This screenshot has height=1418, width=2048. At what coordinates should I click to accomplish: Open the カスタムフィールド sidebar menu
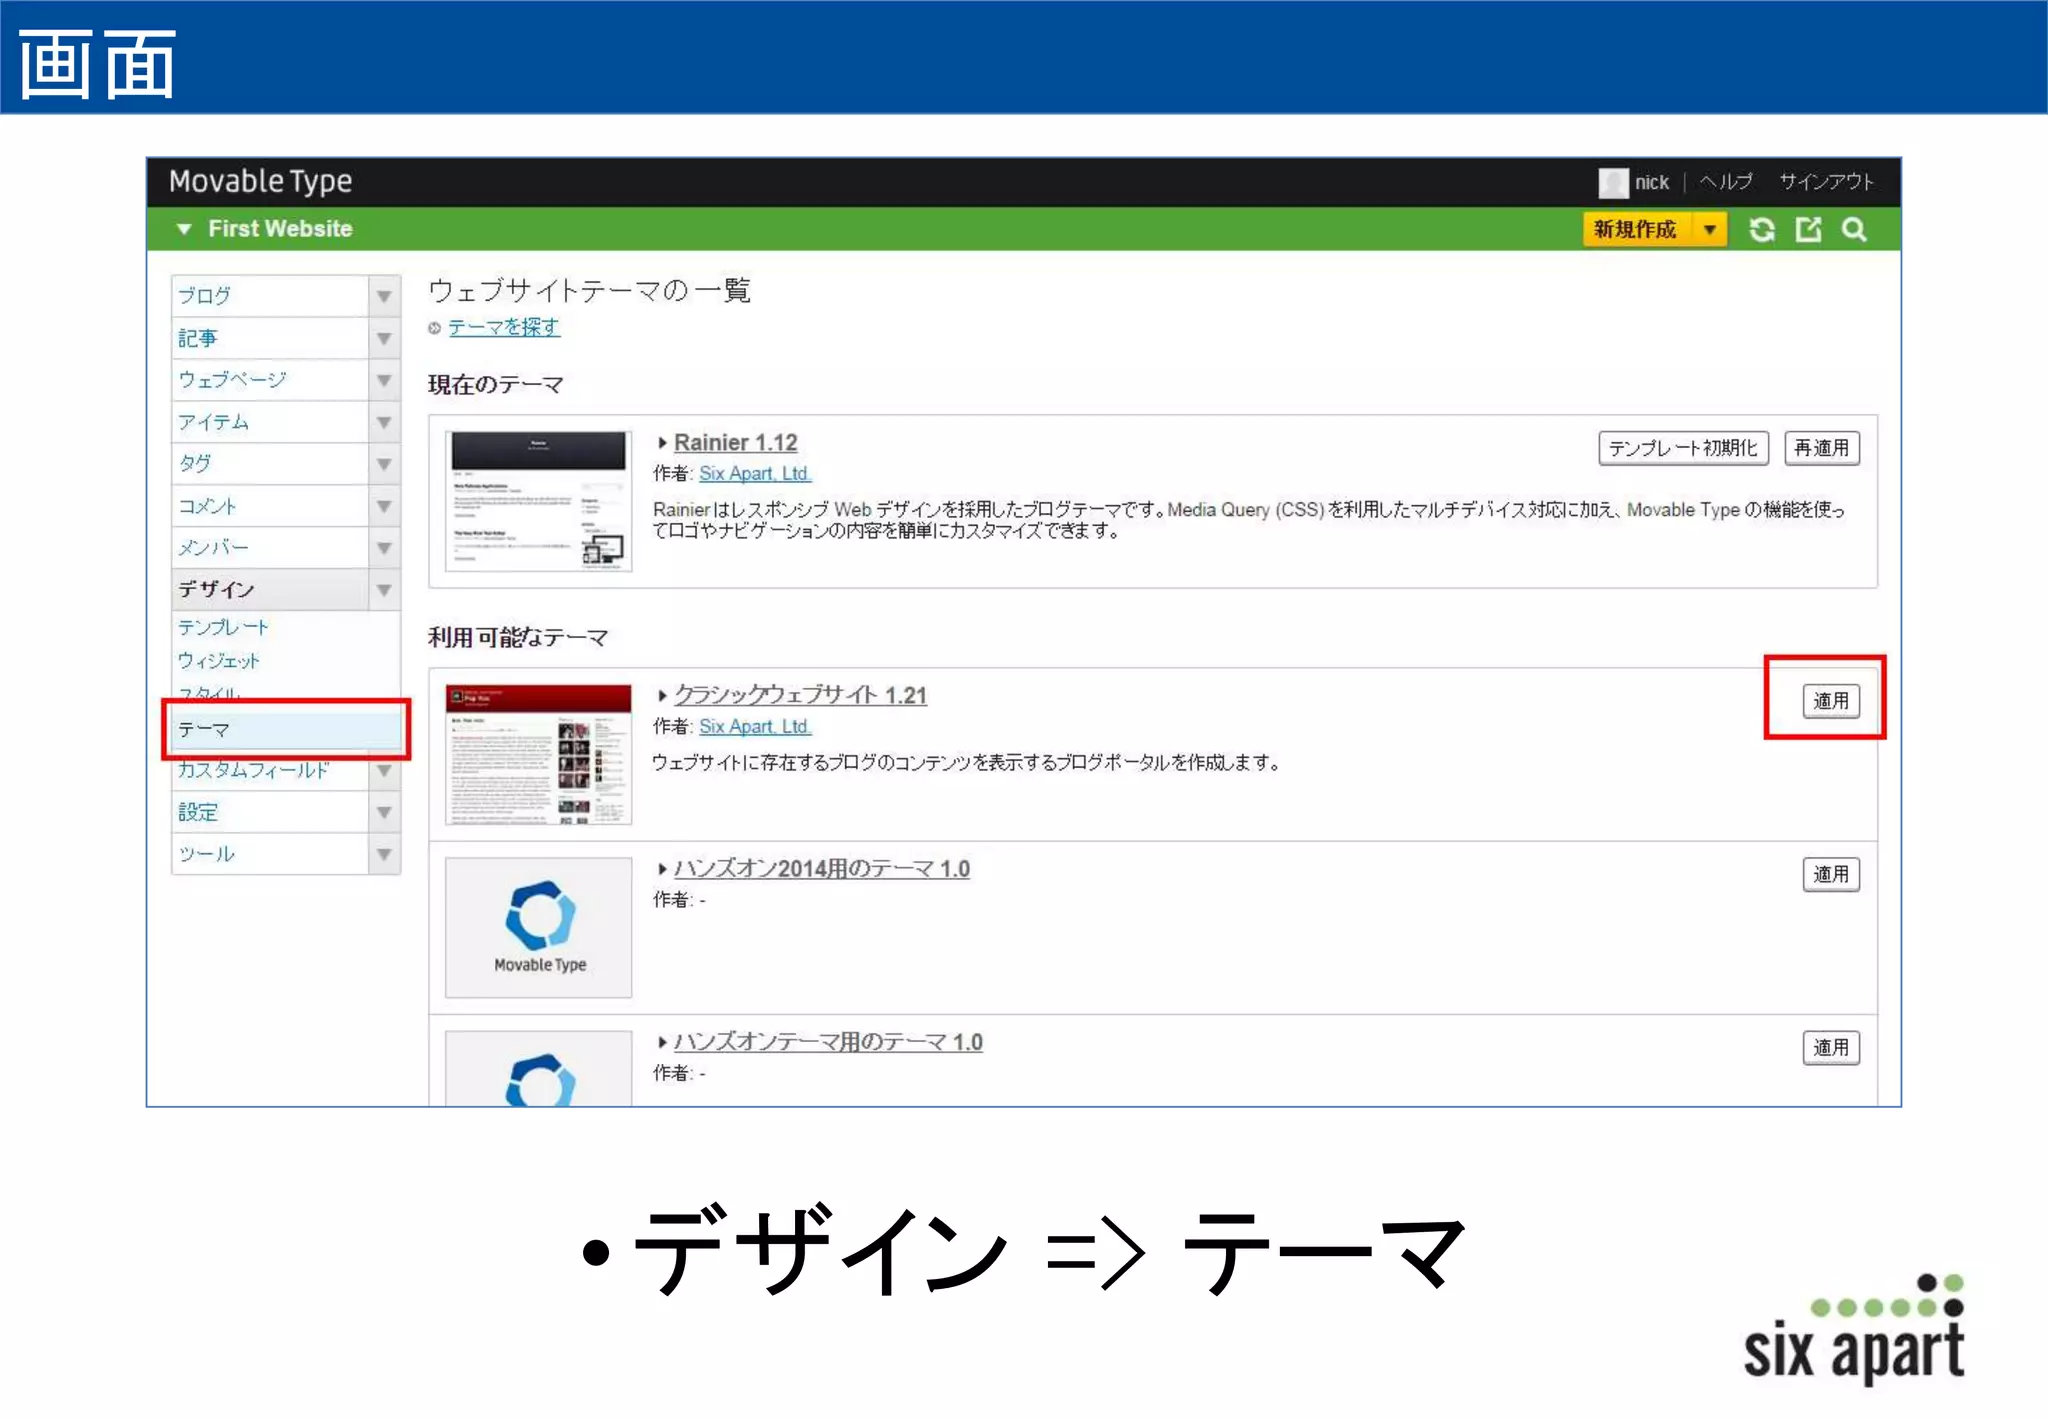(270, 771)
